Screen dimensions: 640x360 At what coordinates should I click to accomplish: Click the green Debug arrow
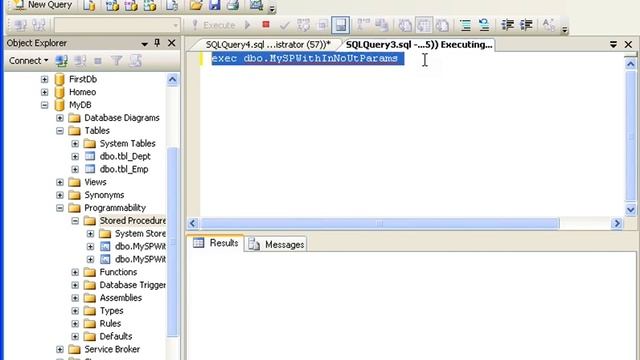click(x=247, y=25)
